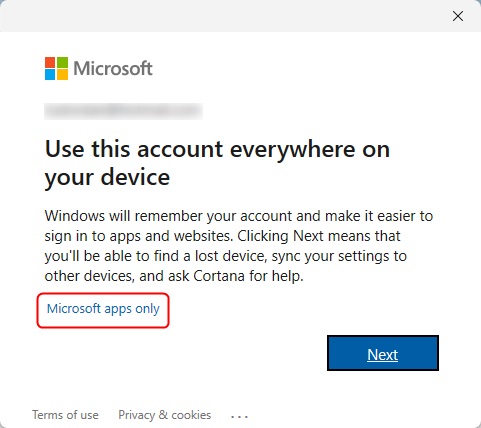Click the 'your device' heading line
Screen dimensions: 481x428
tap(107, 177)
